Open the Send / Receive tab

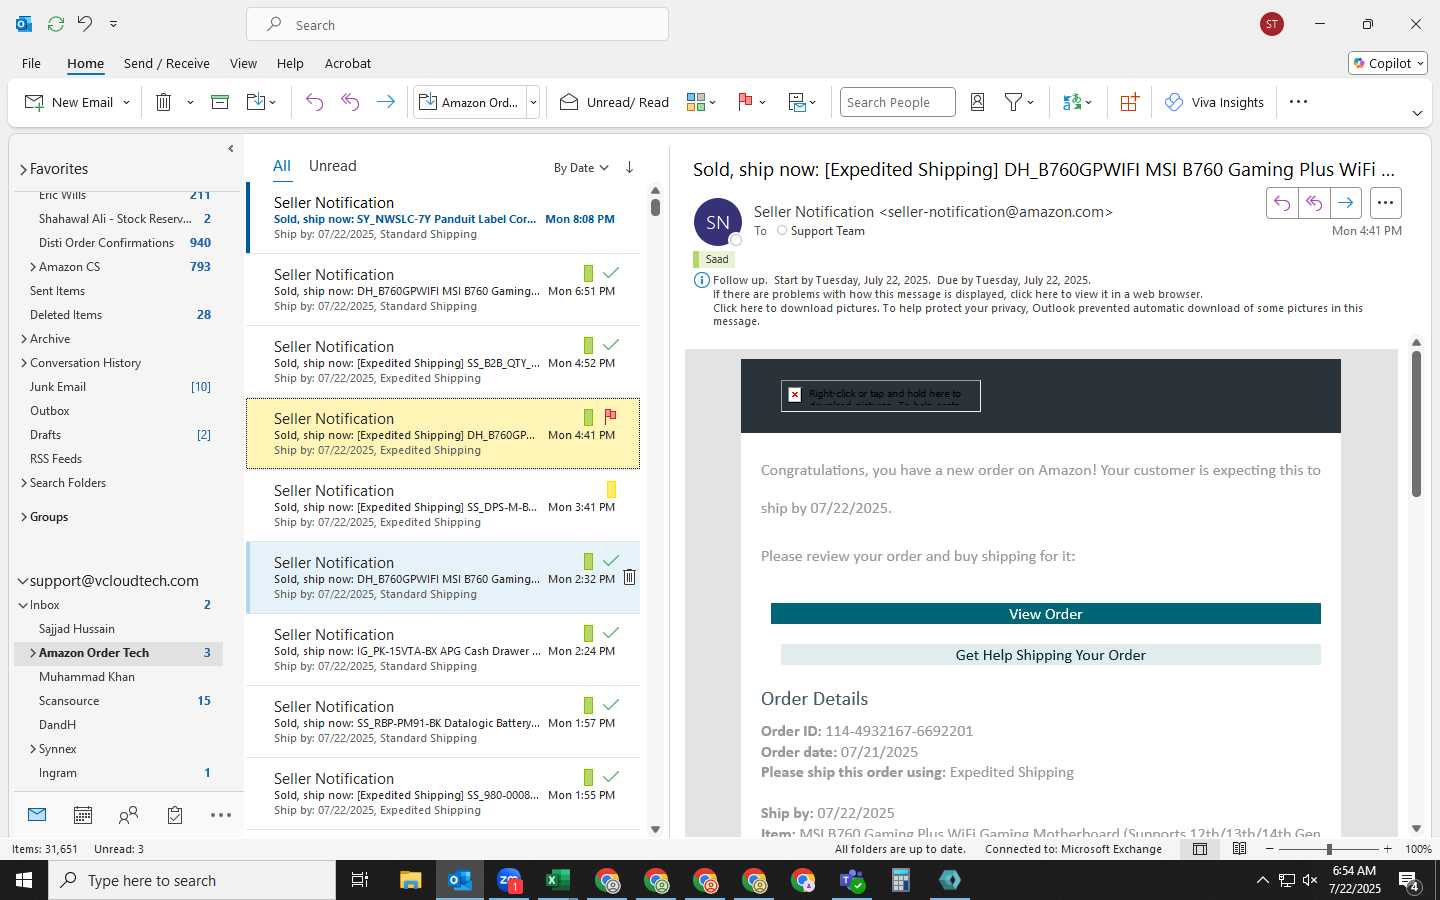pos(167,63)
